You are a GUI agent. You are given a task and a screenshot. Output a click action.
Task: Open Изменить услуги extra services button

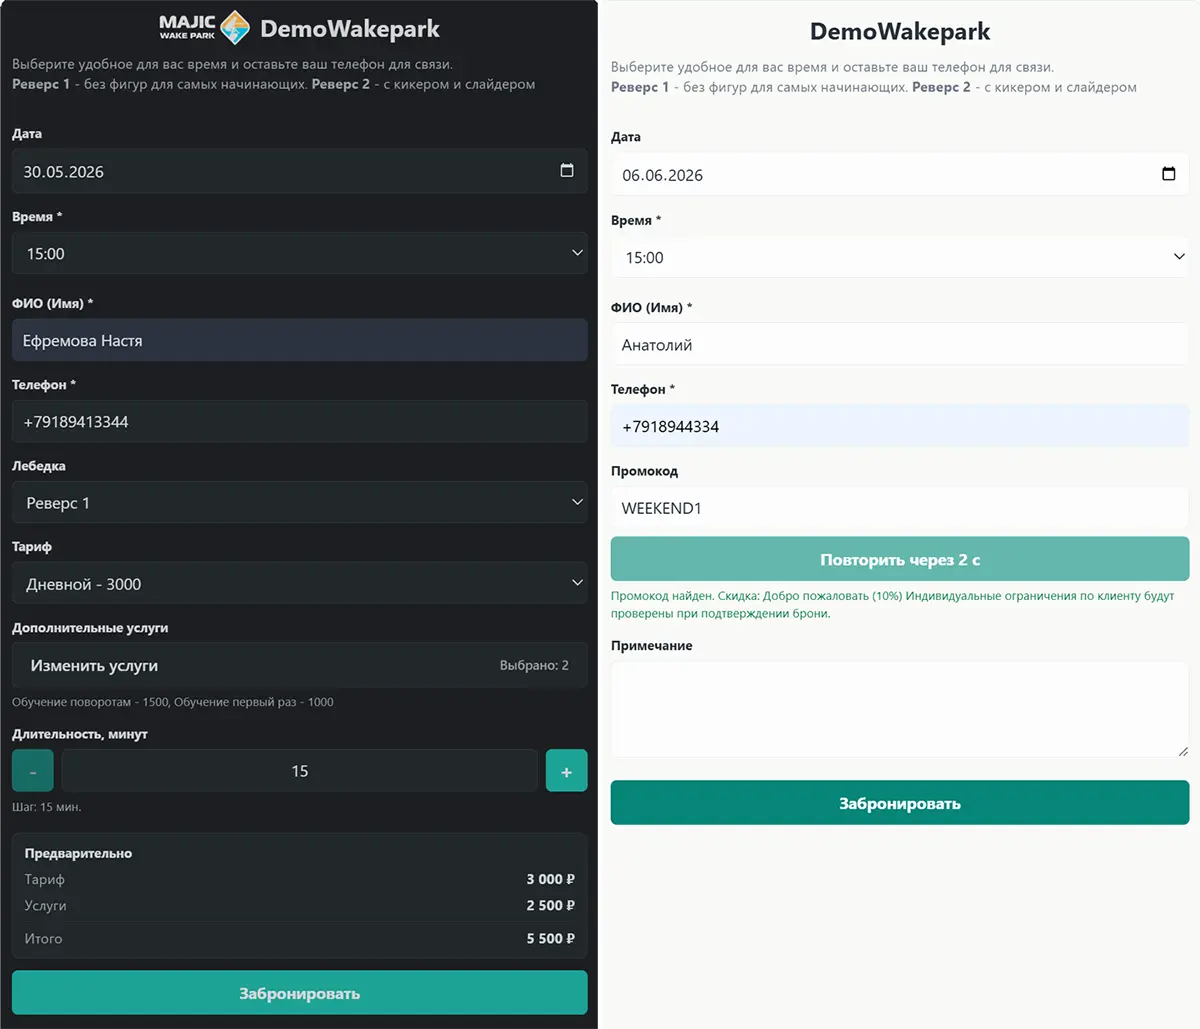300,665
